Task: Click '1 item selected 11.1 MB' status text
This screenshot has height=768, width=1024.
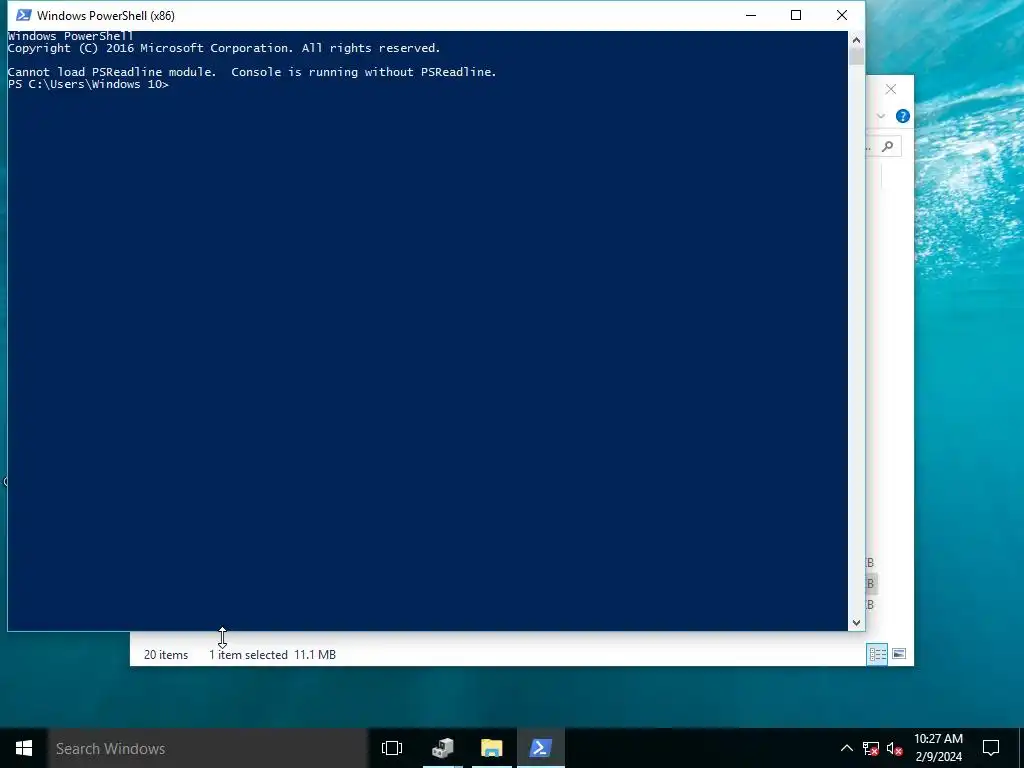Action: [x=272, y=654]
